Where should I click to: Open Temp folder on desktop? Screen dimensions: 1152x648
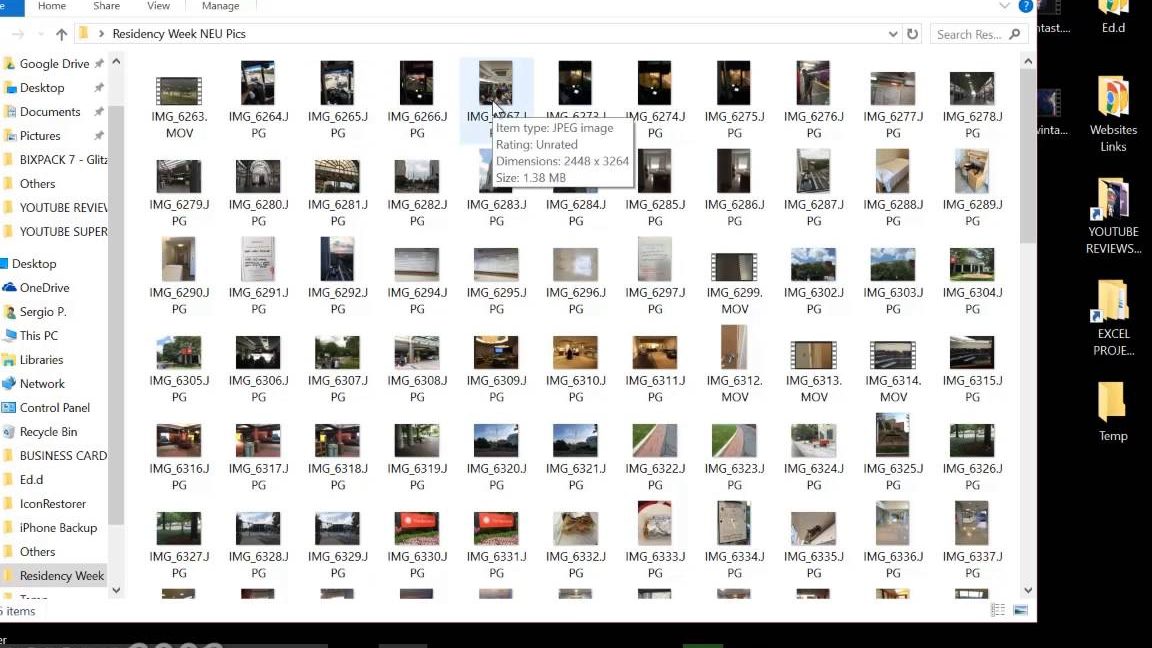(1113, 411)
